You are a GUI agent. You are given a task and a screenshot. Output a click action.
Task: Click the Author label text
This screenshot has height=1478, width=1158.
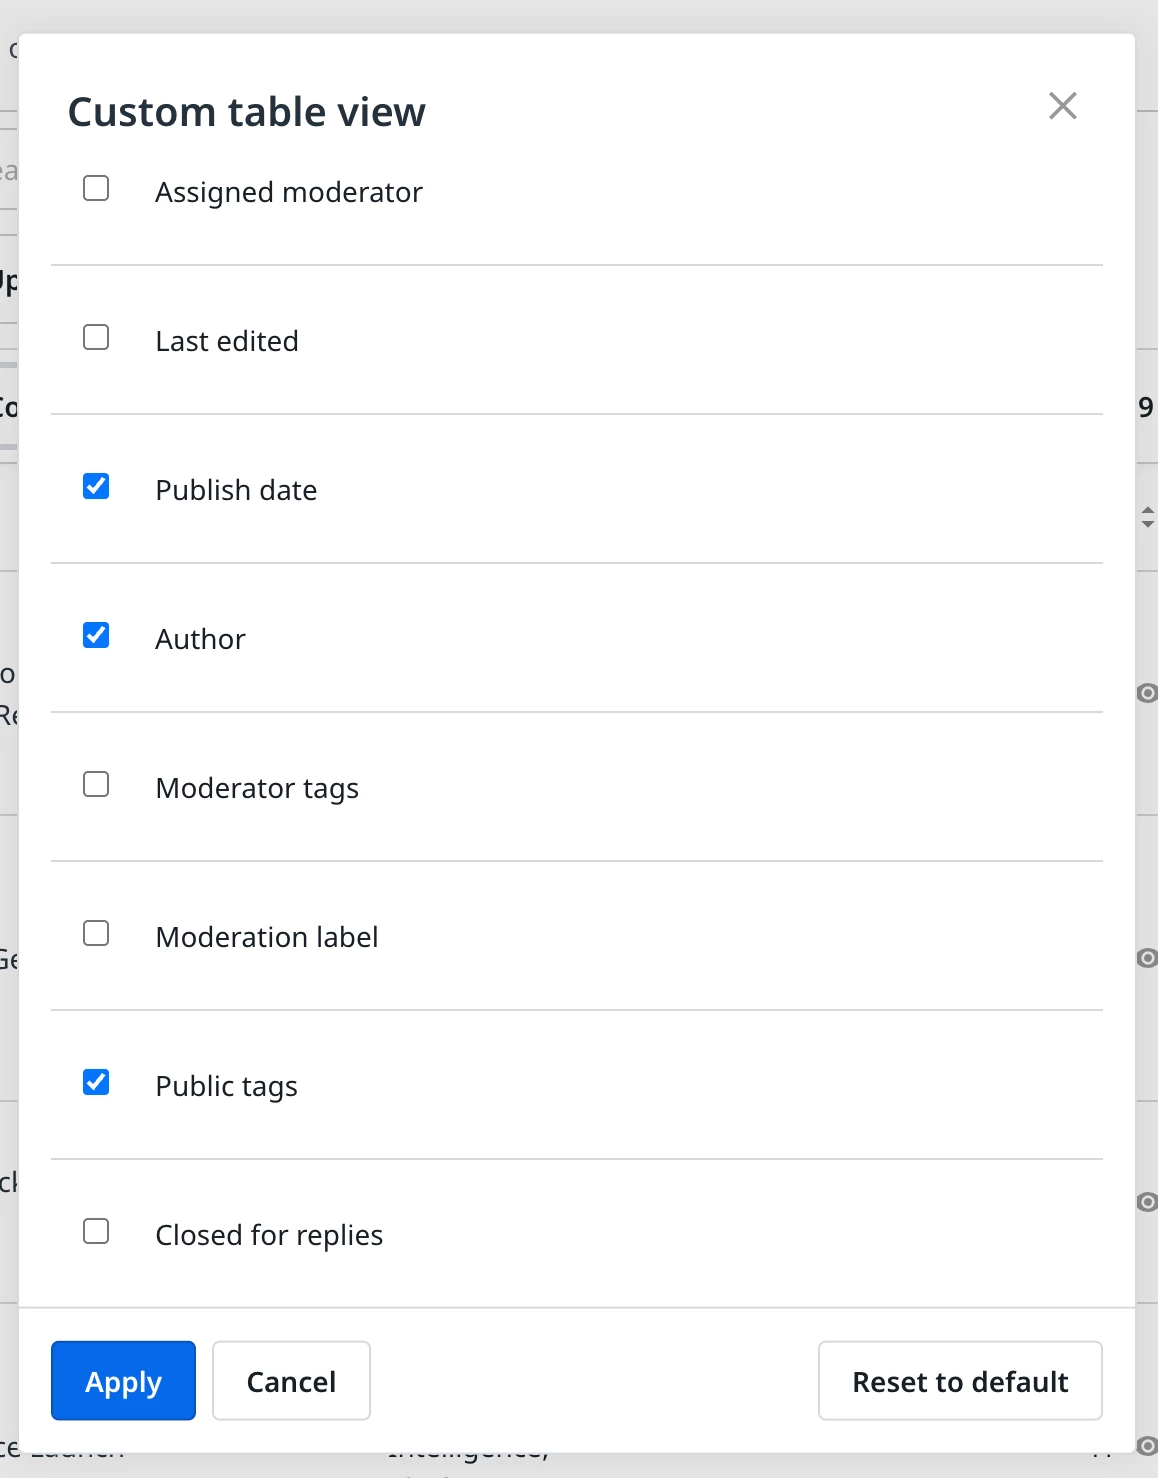tap(200, 639)
